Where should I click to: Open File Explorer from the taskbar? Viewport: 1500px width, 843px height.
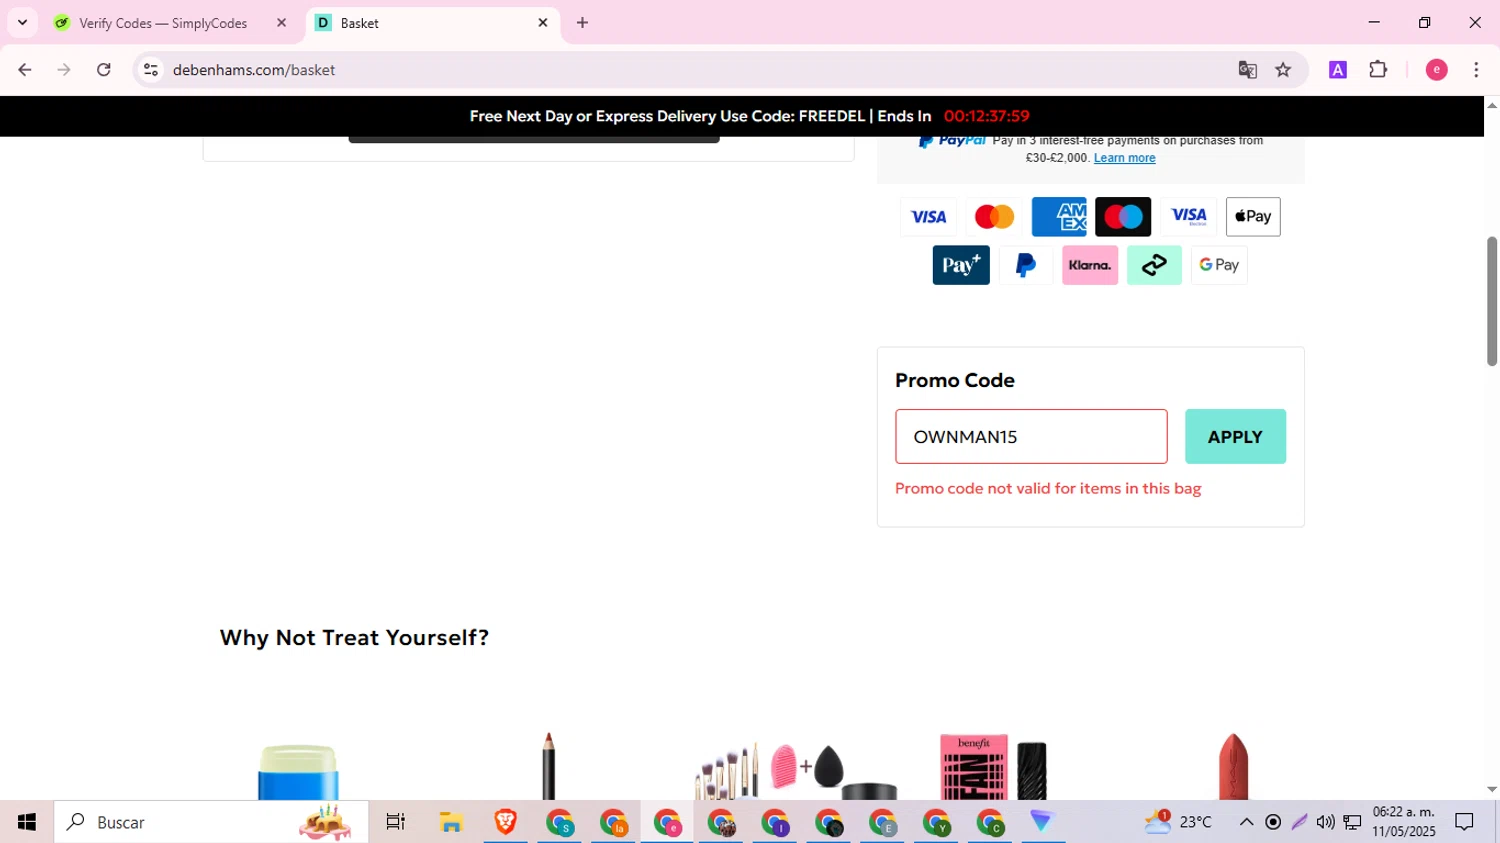451,822
